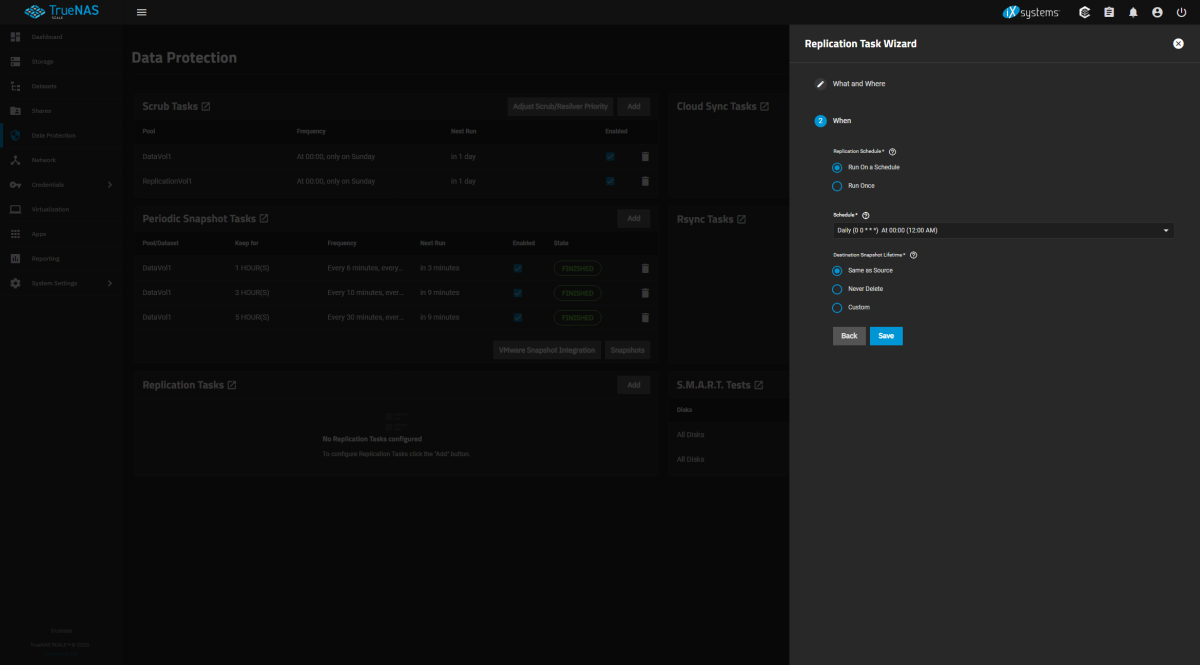The width and height of the screenshot is (1200, 665).
Task: Open Rsync Tasks external link icon
Action: tap(742, 219)
